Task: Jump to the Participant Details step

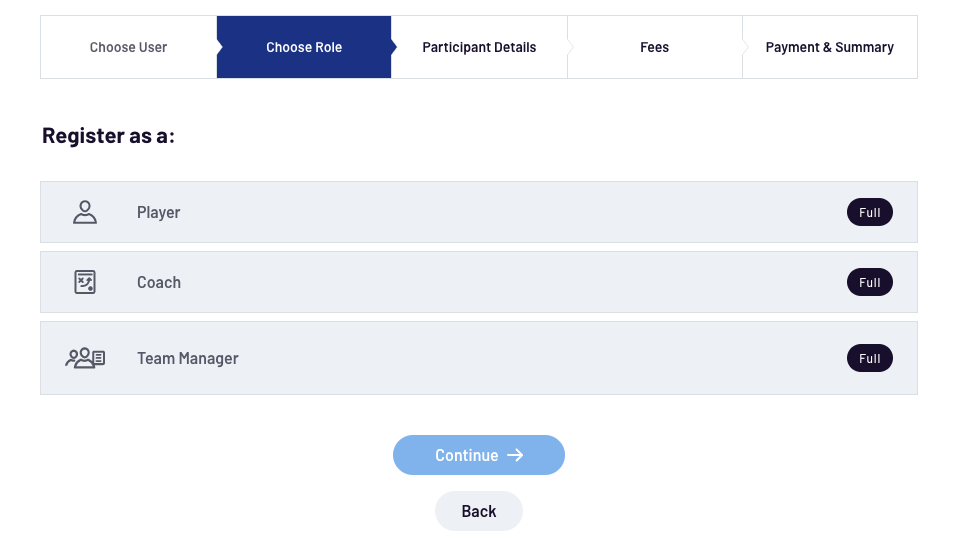Action: (479, 47)
